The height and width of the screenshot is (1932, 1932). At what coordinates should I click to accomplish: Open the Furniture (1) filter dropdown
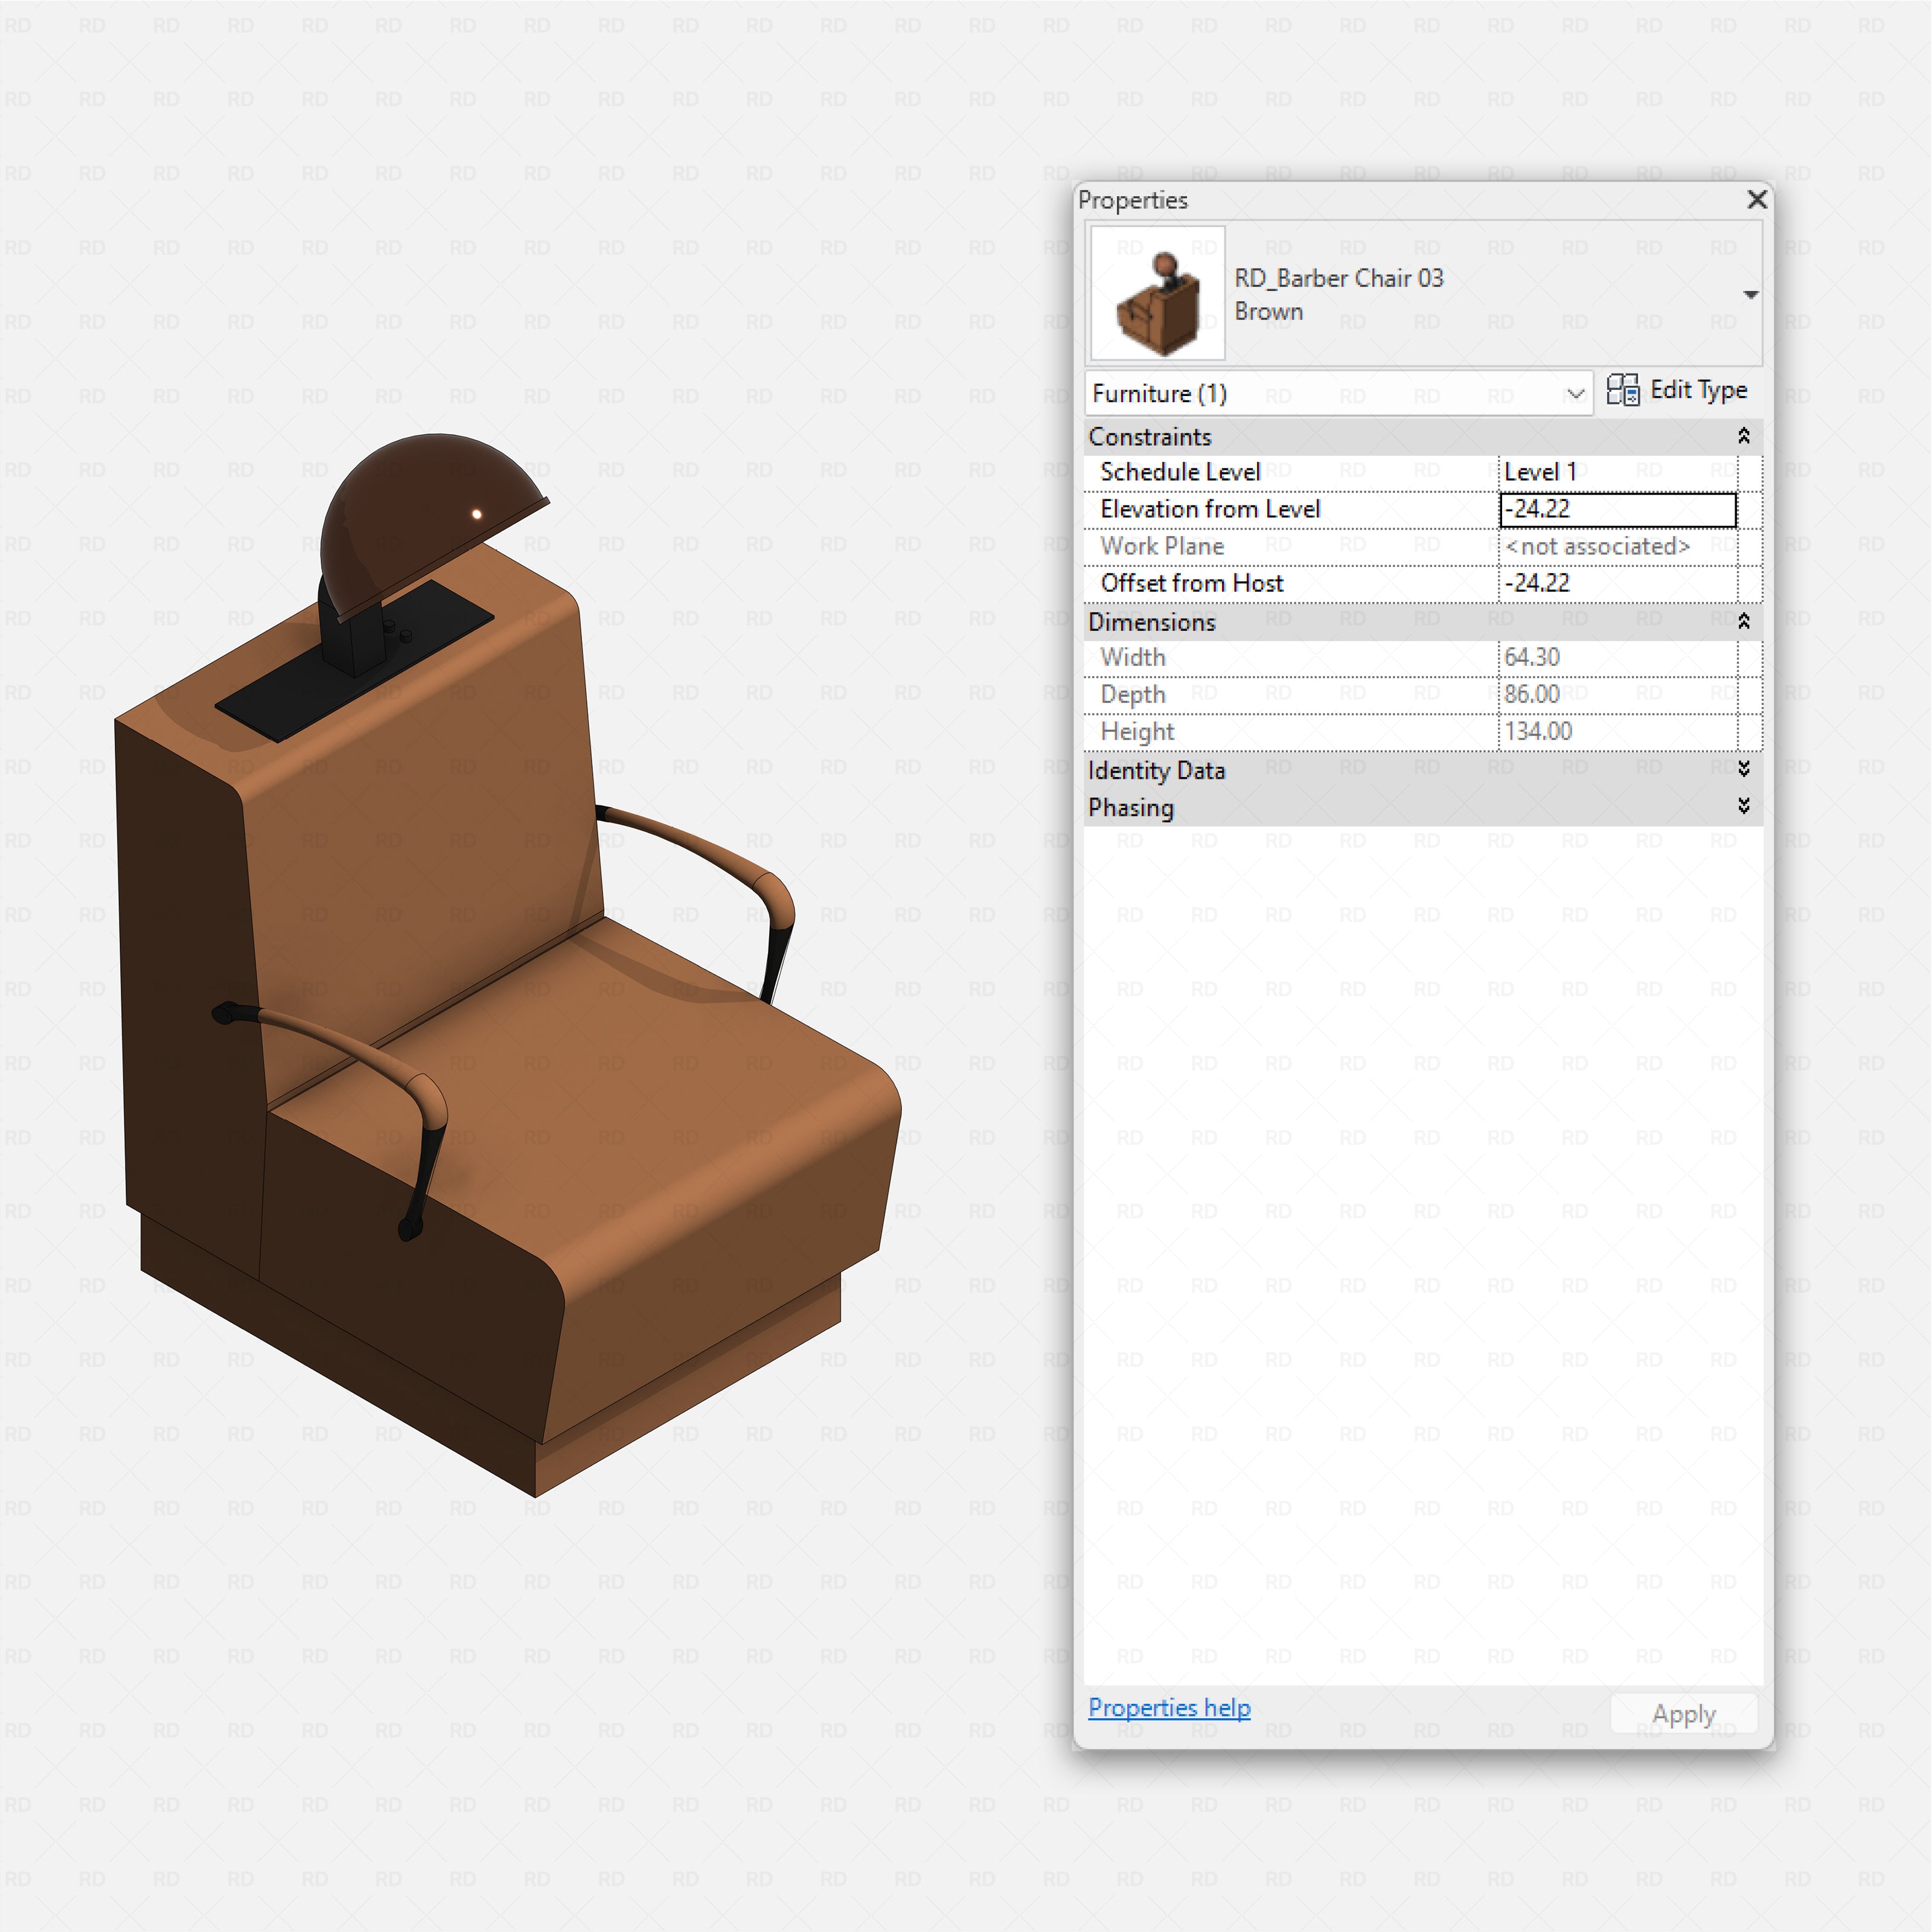[x=1576, y=393]
